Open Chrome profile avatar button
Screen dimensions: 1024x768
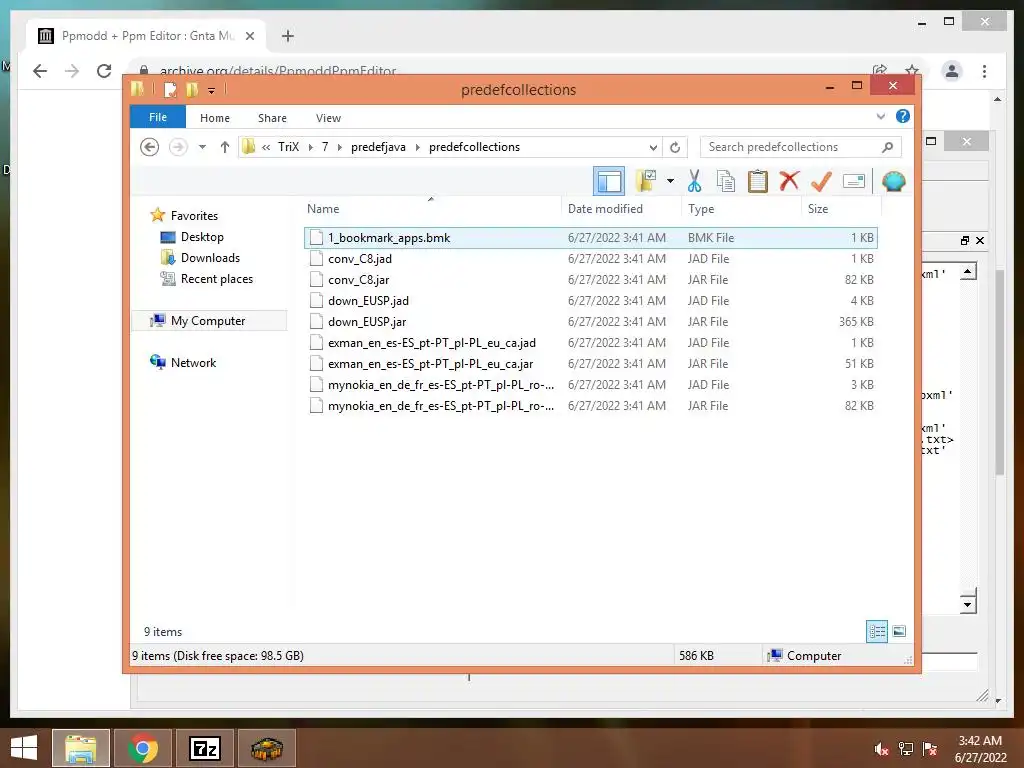pos(952,71)
